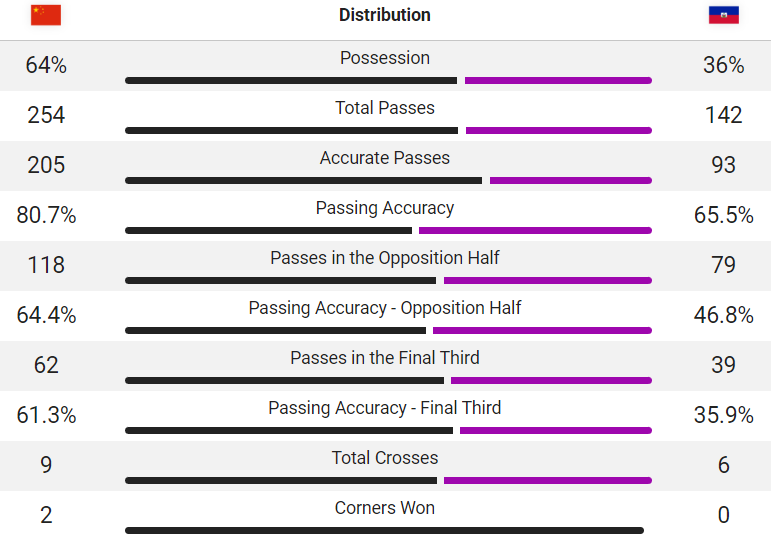Image resolution: width=771 pixels, height=540 pixels.
Task: Click the Haiti flag icon
Action: 723,15
